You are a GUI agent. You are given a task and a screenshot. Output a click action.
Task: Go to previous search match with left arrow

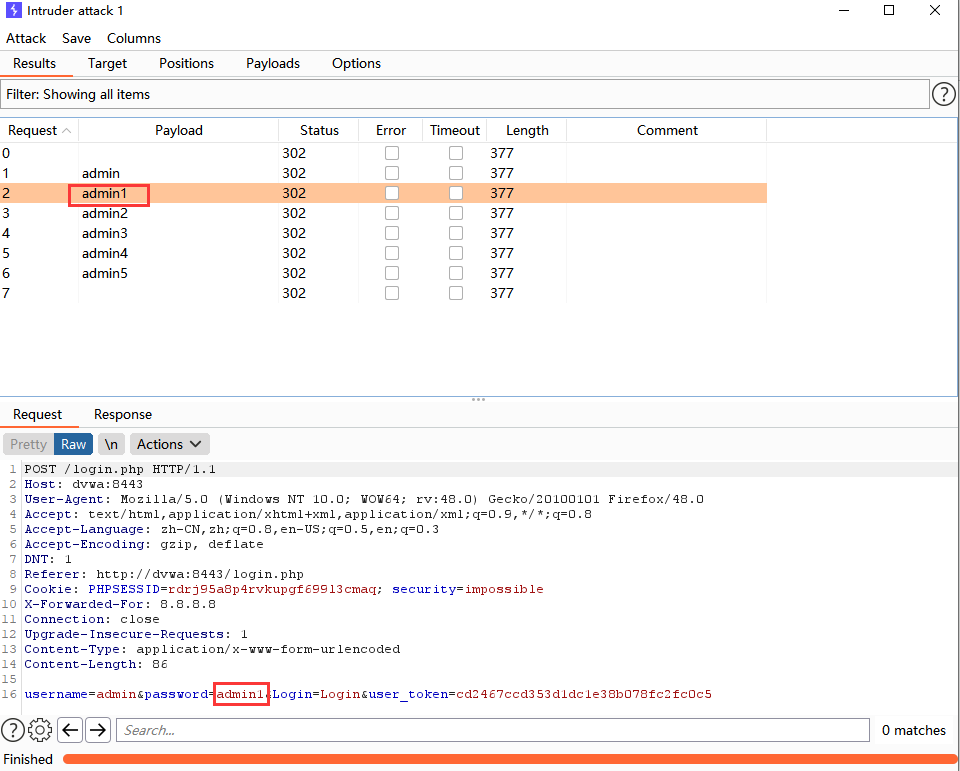(x=69, y=730)
